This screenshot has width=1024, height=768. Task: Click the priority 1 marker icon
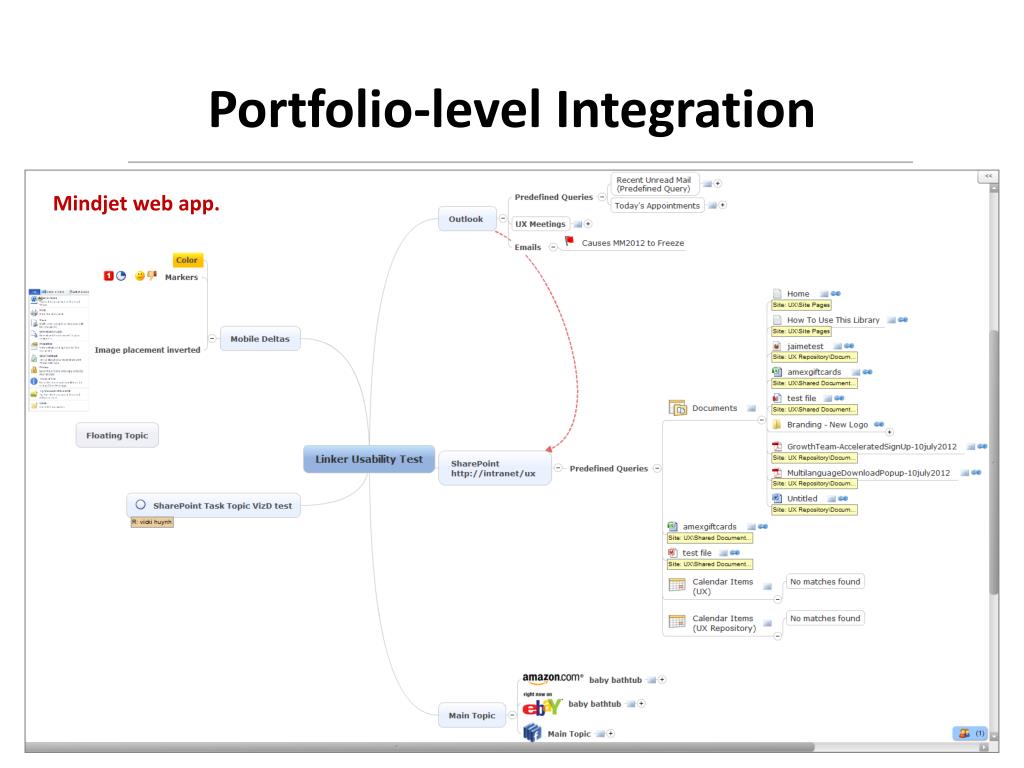pyautogui.click(x=109, y=276)
